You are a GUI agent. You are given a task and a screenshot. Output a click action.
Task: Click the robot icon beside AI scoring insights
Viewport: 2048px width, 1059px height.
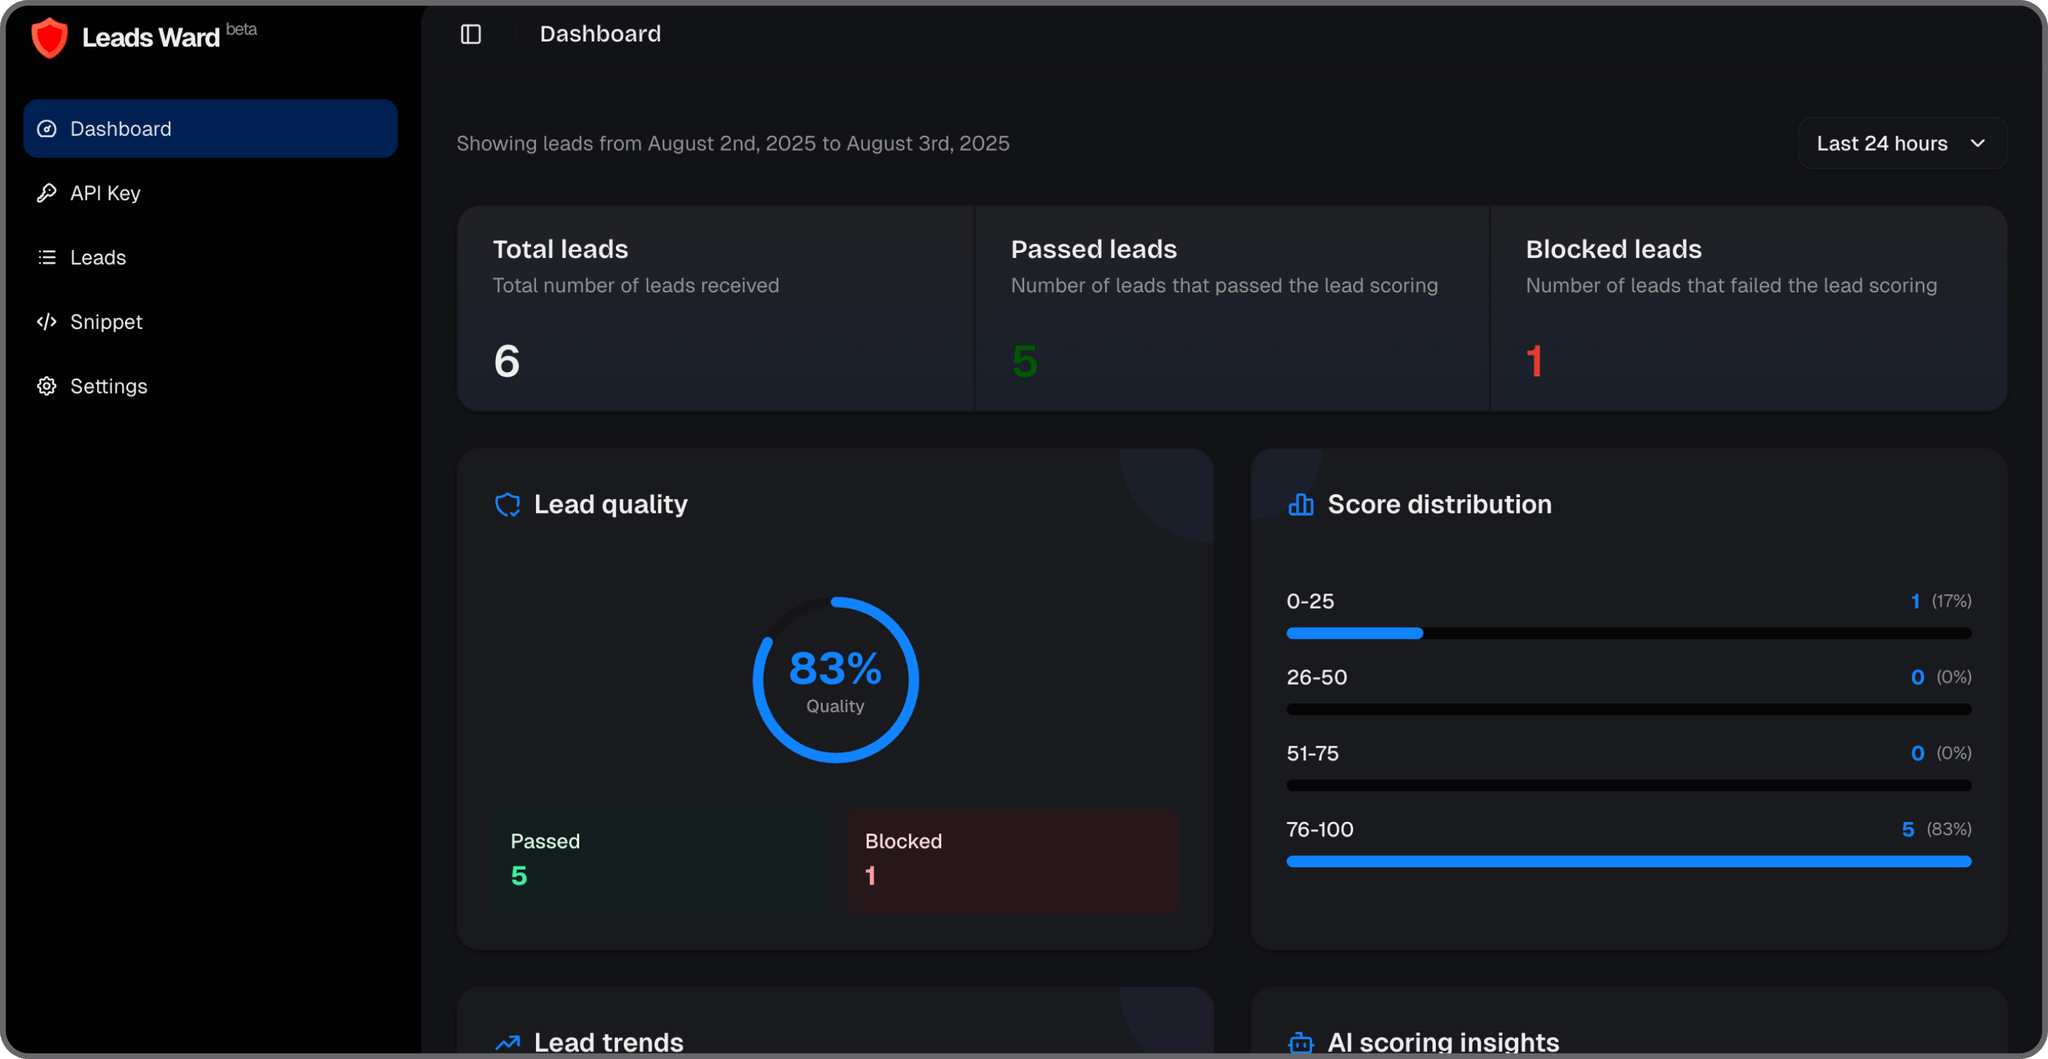click(1300, 1042)
